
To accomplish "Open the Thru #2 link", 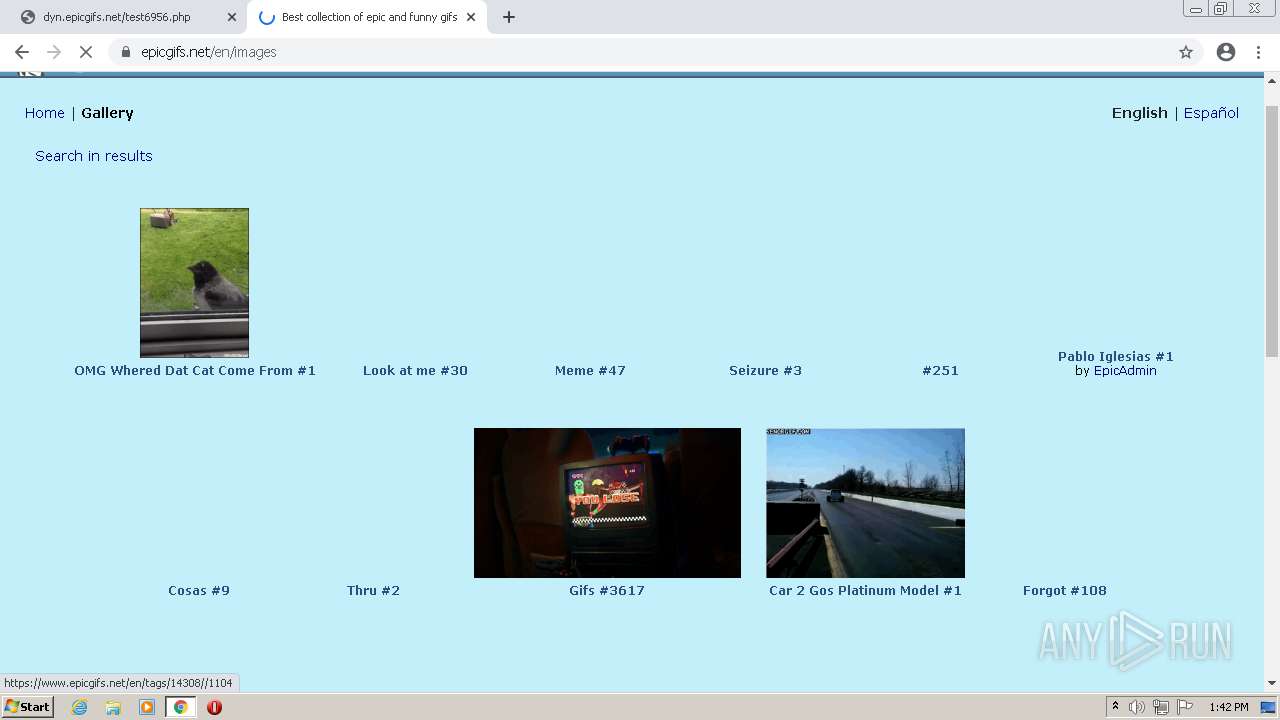I will (373, 591).
